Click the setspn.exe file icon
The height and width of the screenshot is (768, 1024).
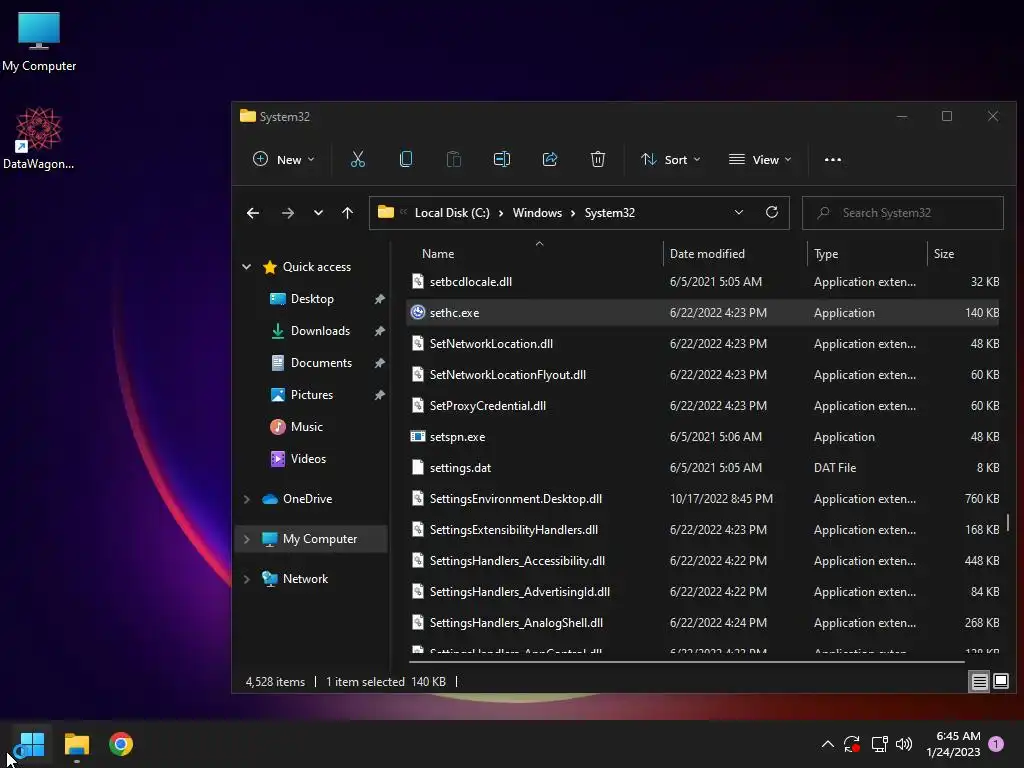click(x=418, y=436)
